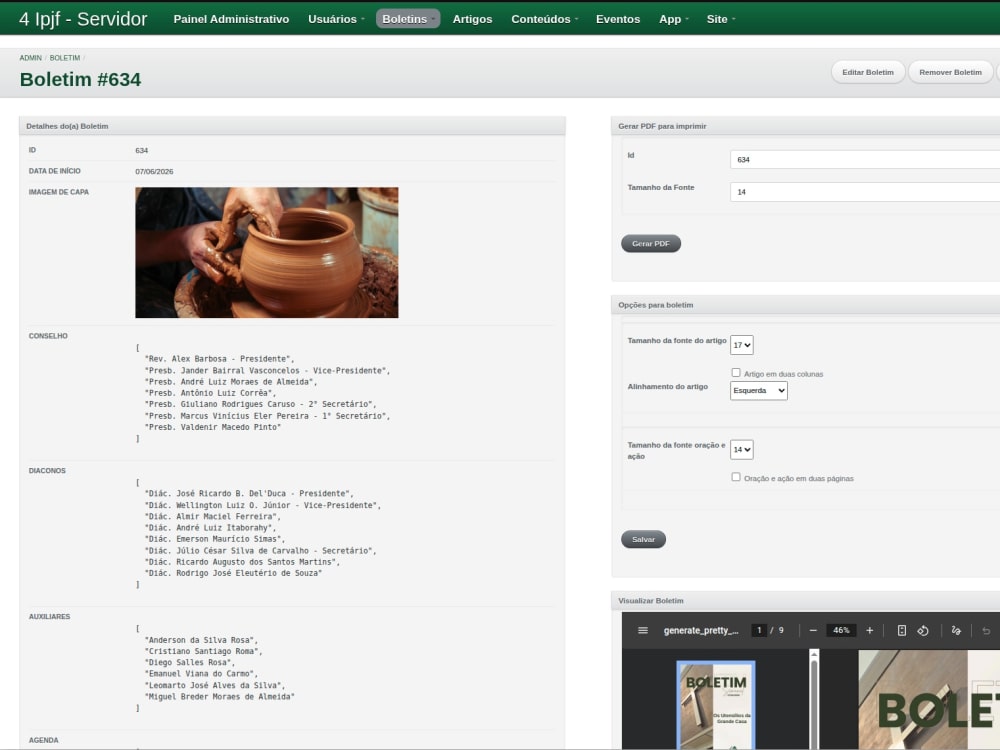
Task: Zoom out in the PDF viewer
Action: [x=813, y=630]
